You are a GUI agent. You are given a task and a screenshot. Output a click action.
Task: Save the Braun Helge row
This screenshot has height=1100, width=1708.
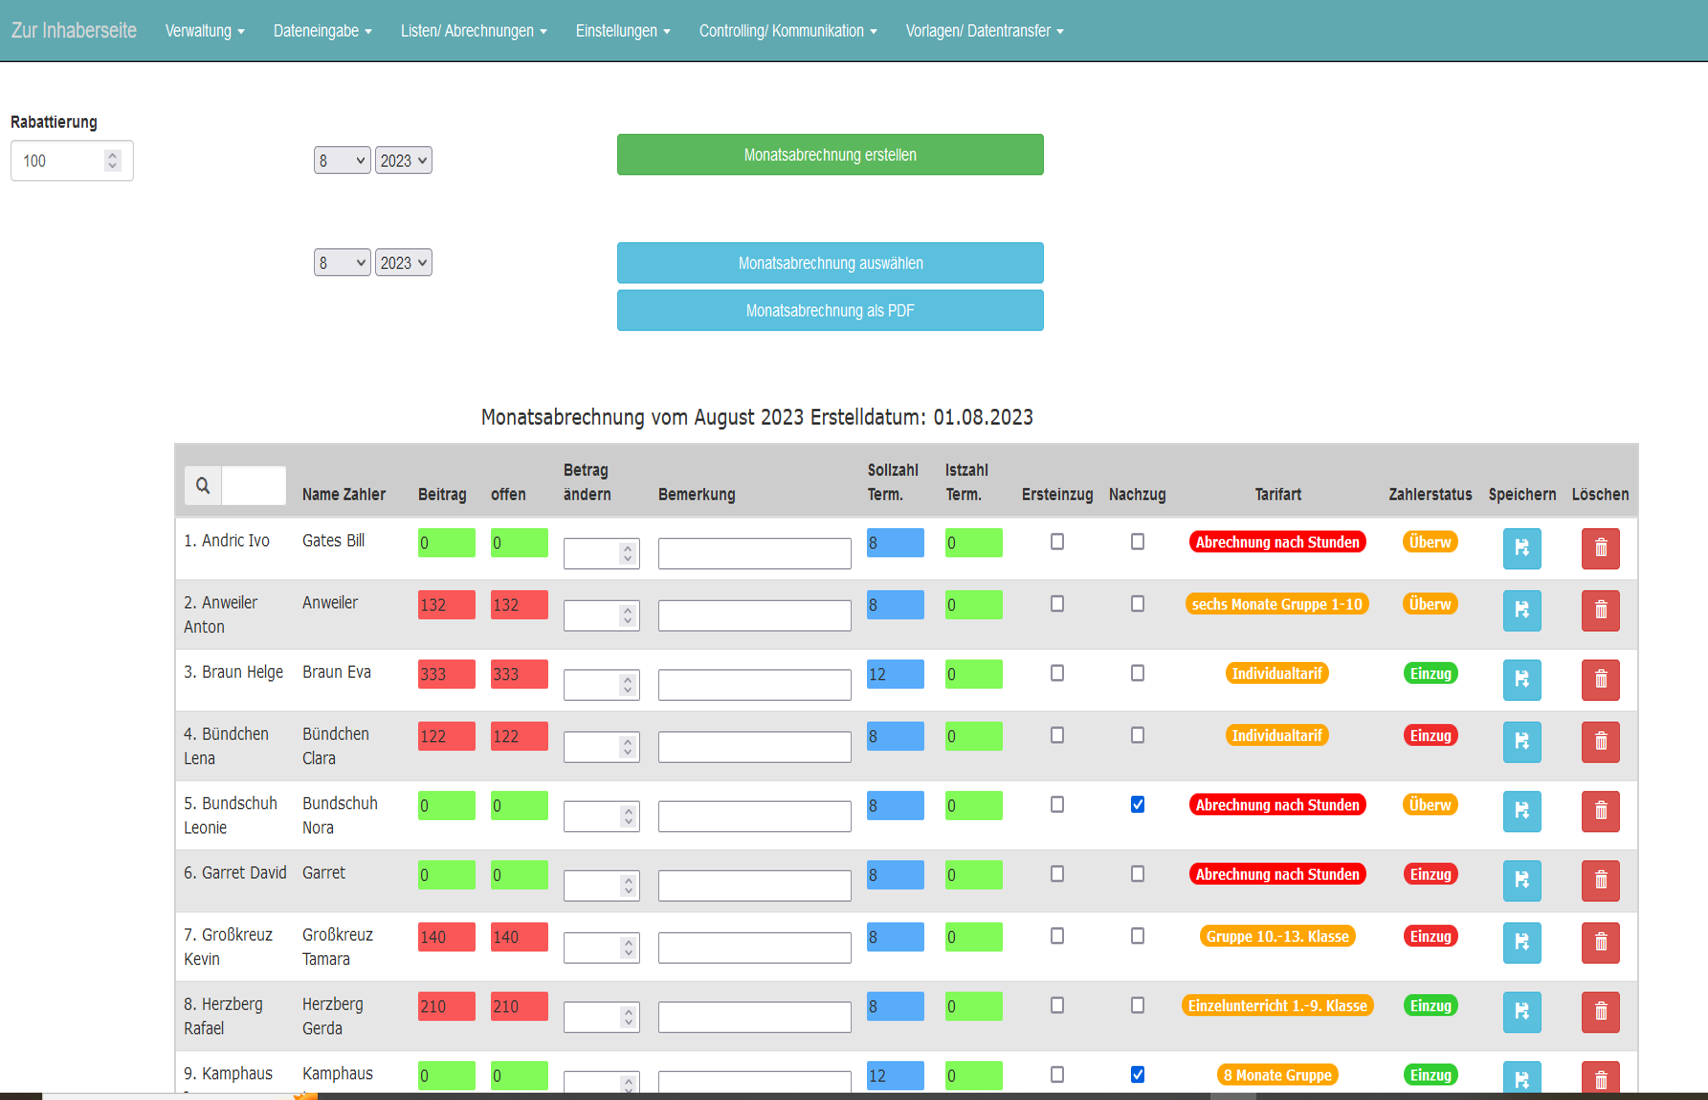(1521, 679)
